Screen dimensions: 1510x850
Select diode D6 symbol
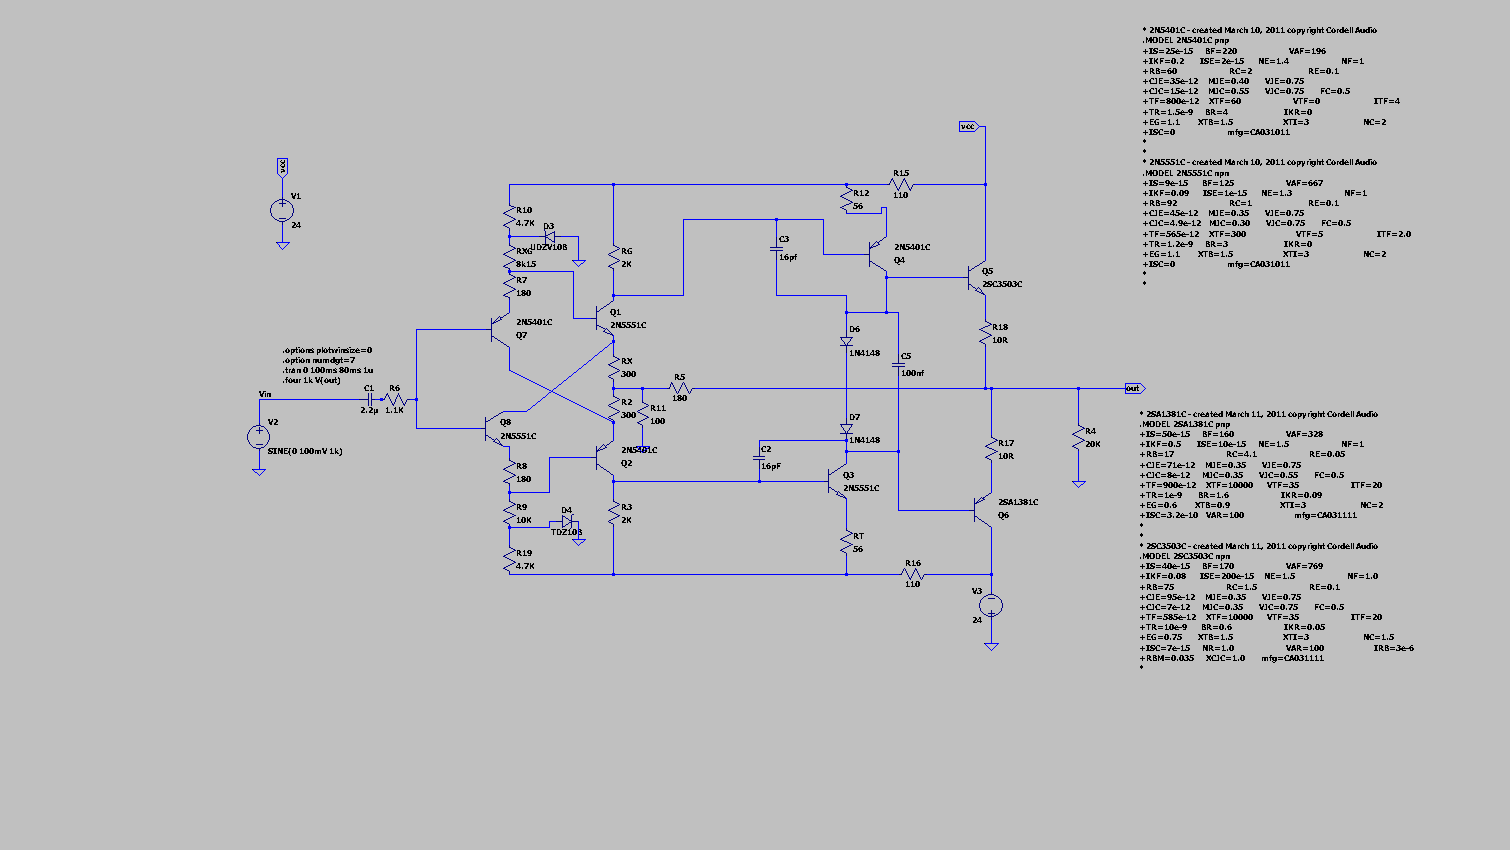(x=847, y=341)
